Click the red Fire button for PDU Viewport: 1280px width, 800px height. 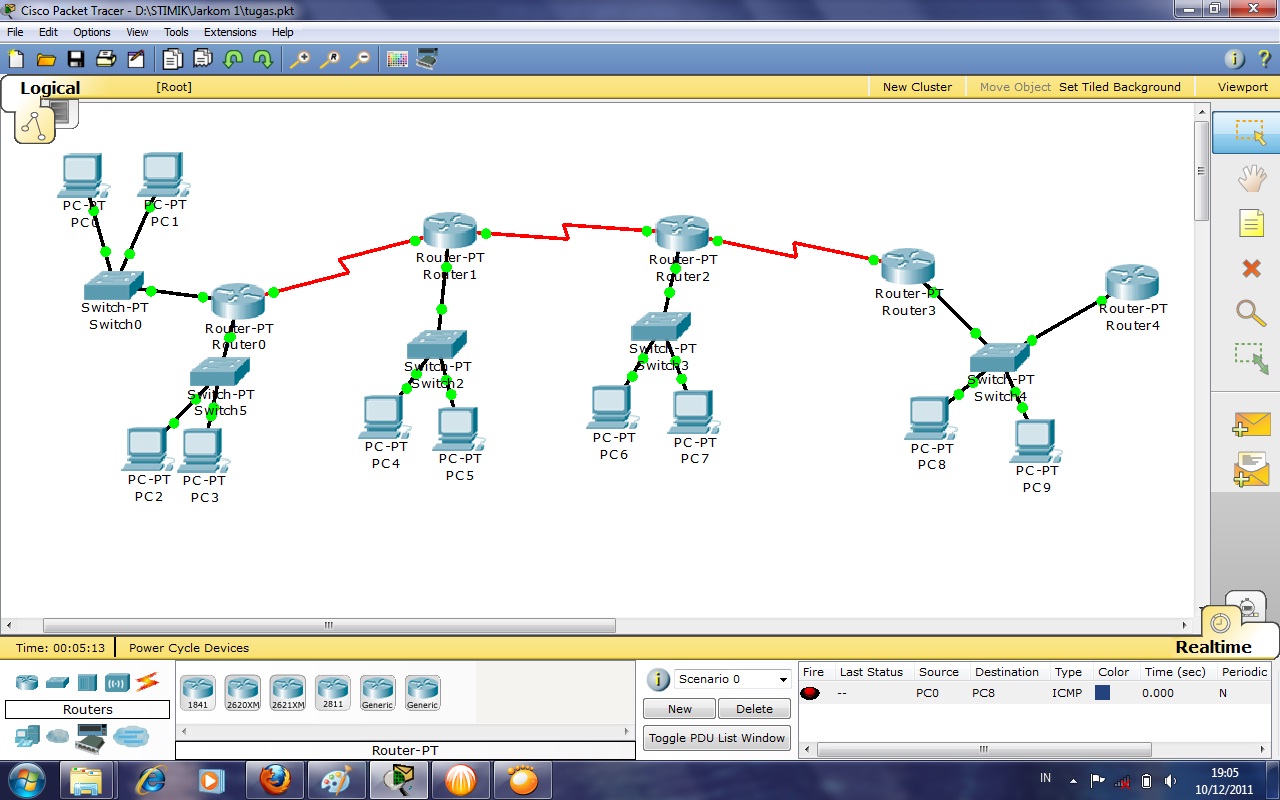[x=810, y=693]
